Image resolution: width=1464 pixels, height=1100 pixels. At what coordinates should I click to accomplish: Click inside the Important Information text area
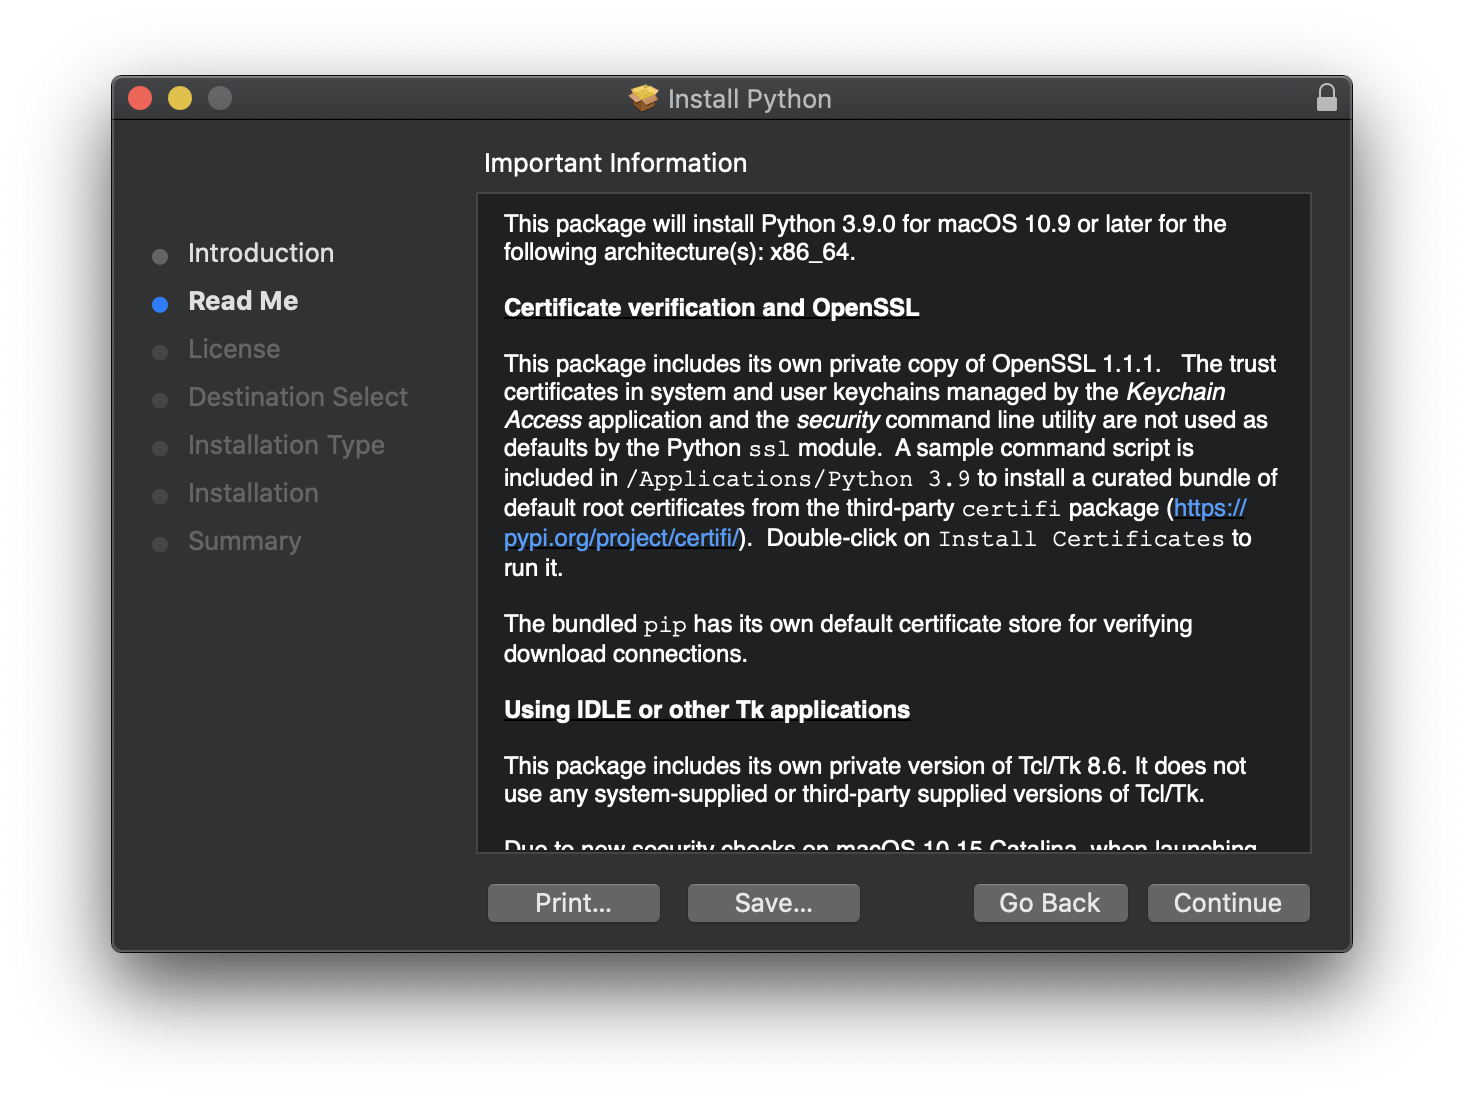coord(890,520)
